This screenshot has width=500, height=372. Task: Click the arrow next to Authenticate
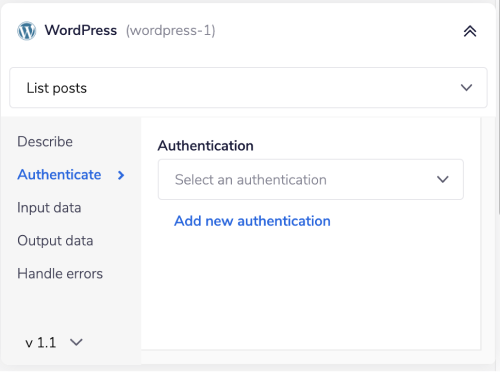(121, 175)
